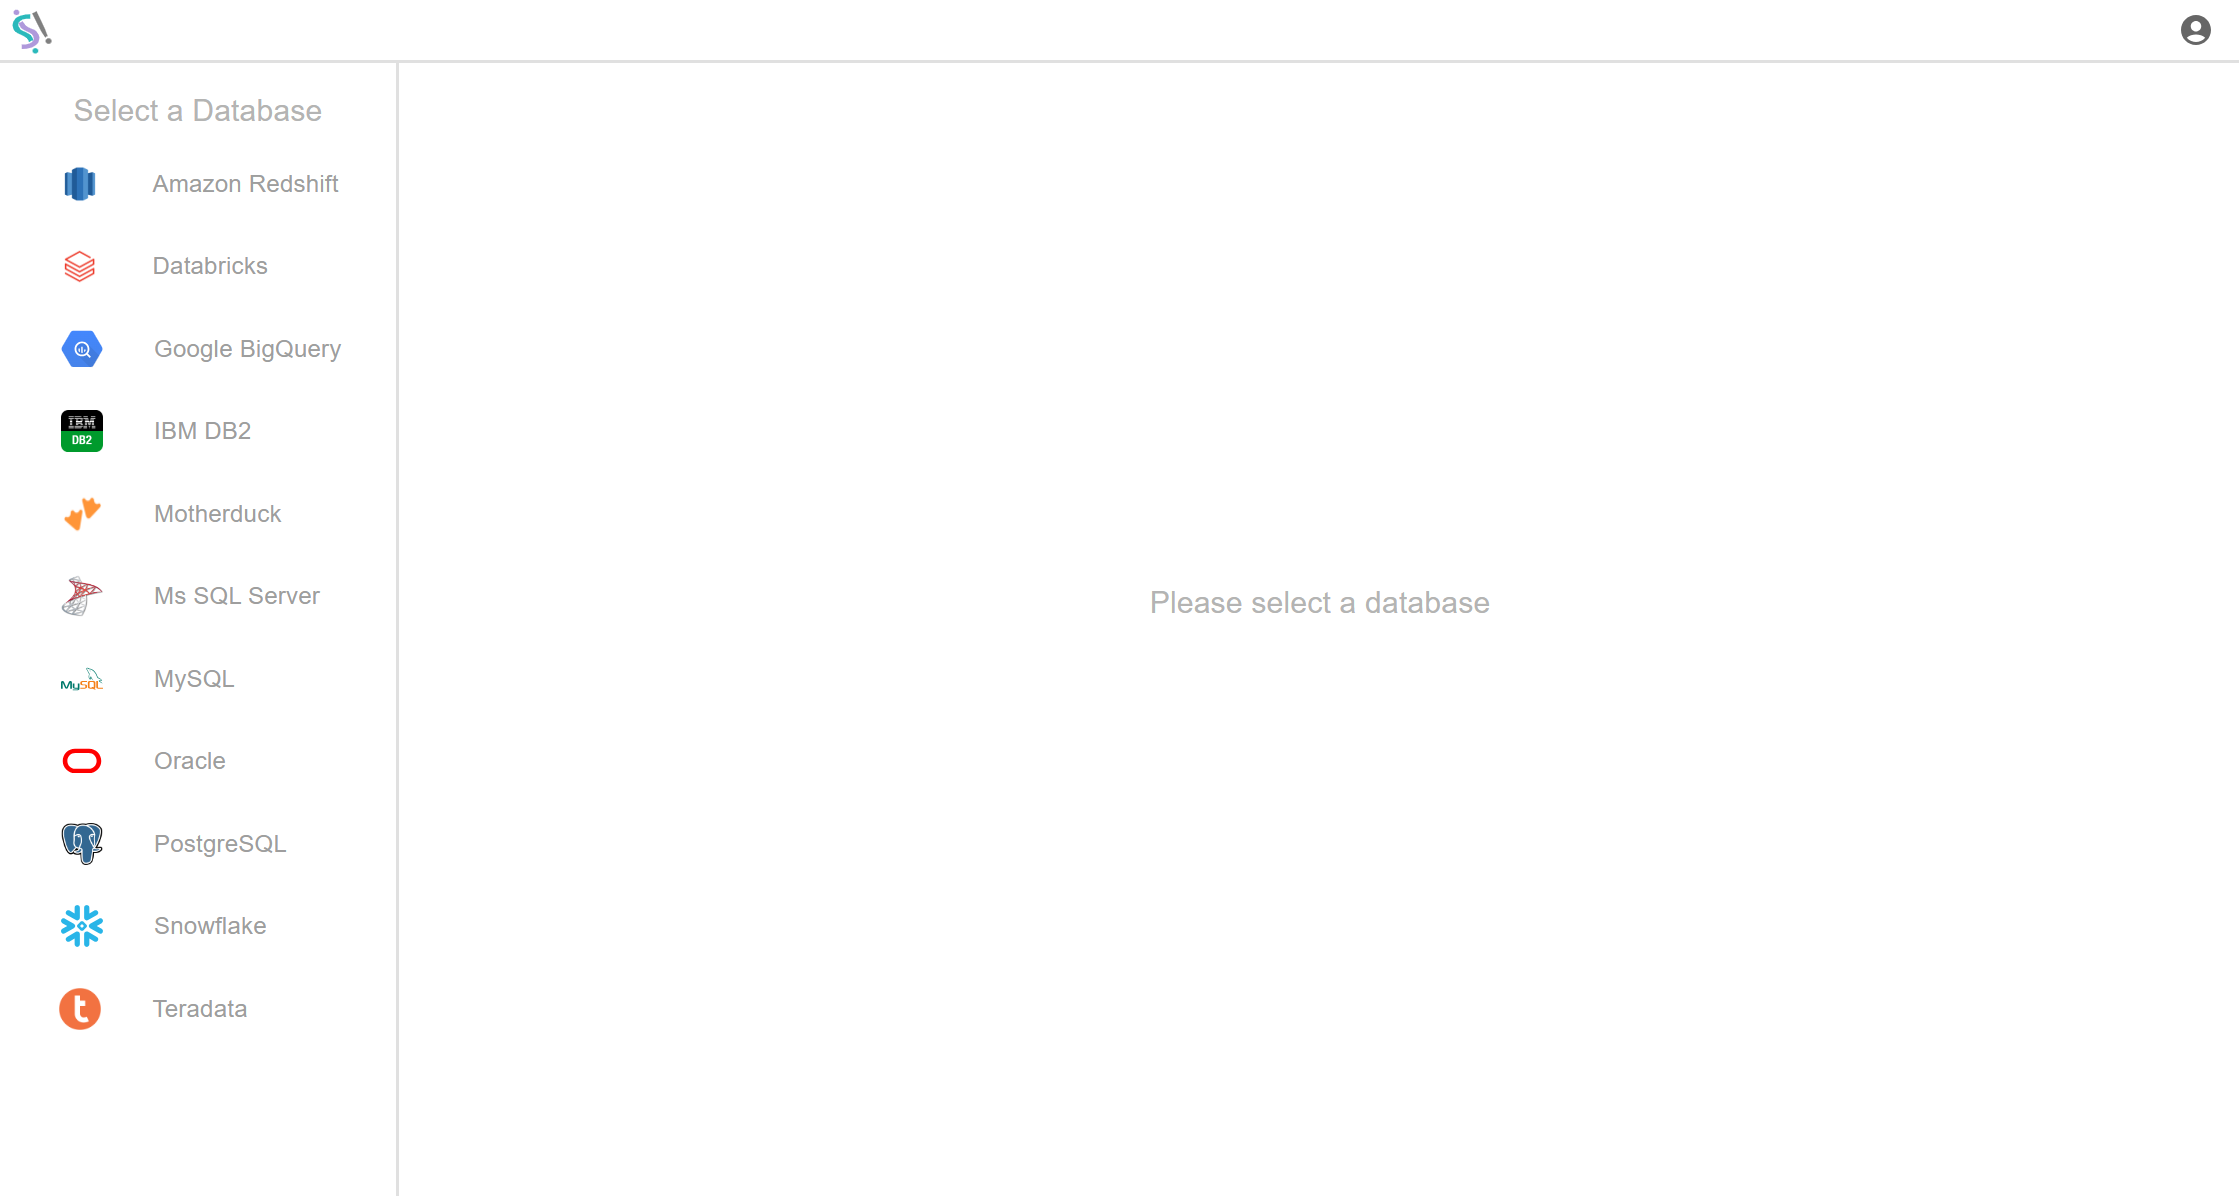The width and height of the screenshot is (2239, 1196).
Task: Select Databricks database icon
Action: click(81, 265)
